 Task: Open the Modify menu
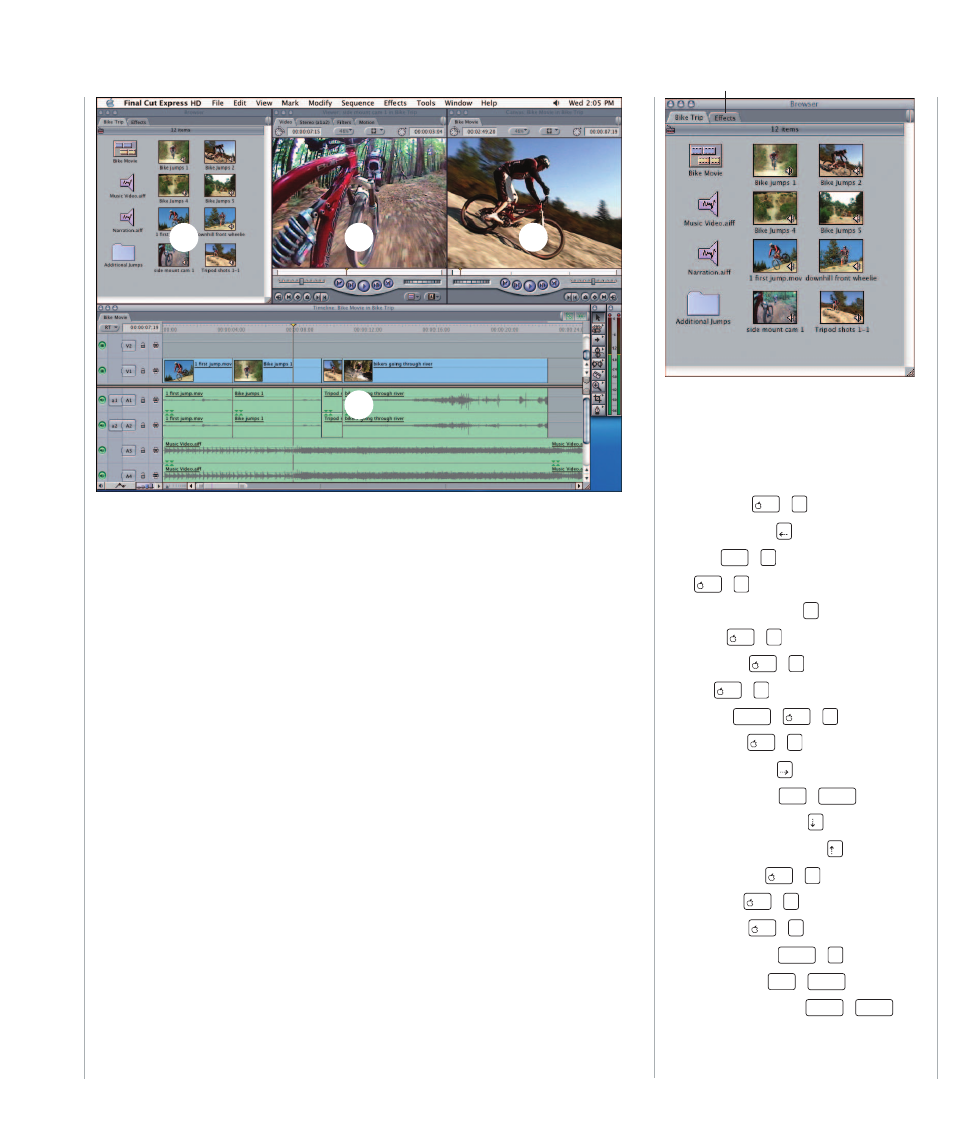320,103
